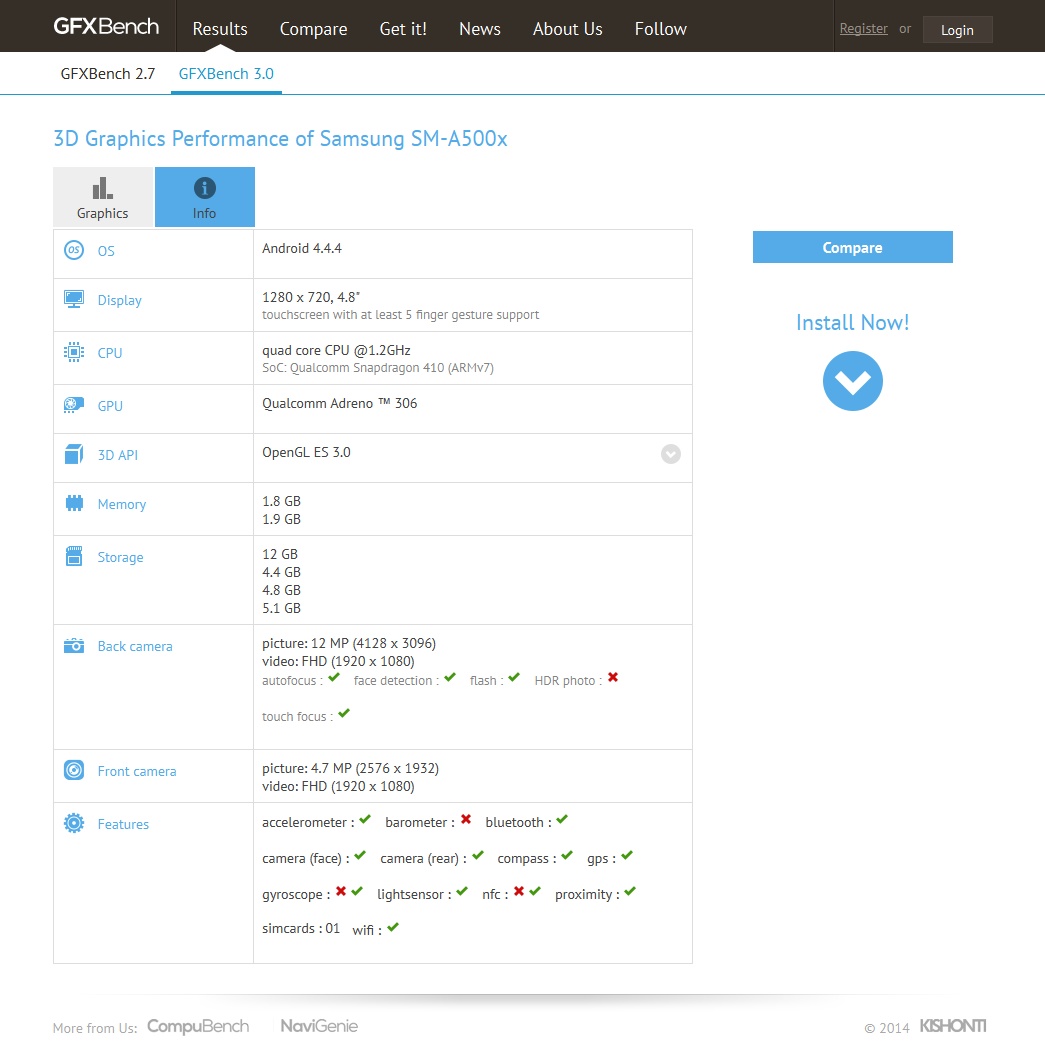Click the check mark beside wifi
1045x1048 pixels.
(393, 927)
